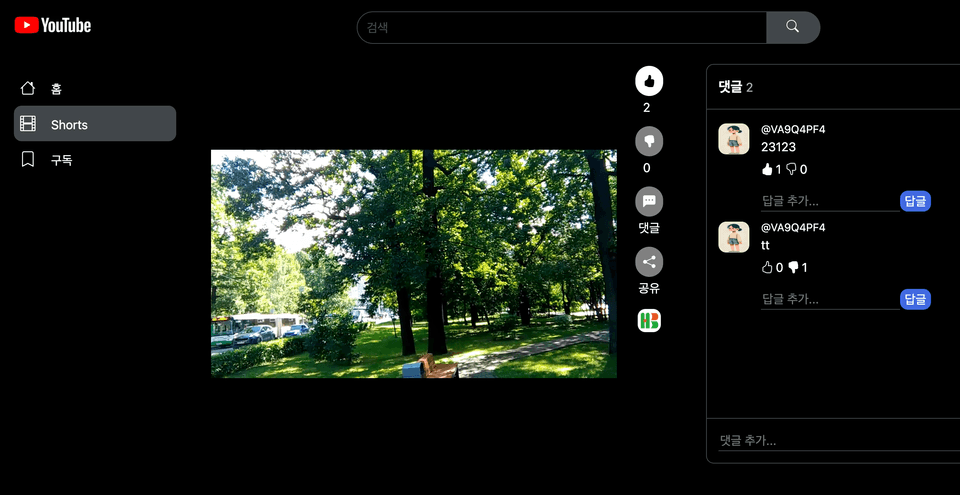Click avatar of the tt commenter
960x495 pixels.
coord(733,237)
